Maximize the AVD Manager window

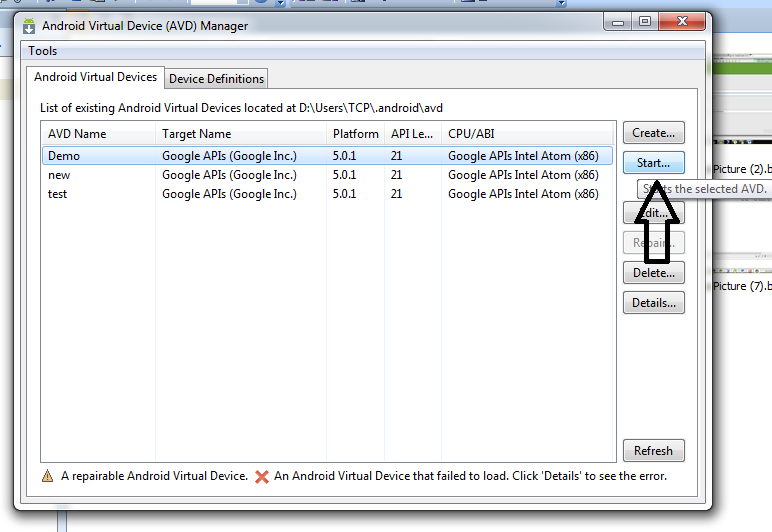pyautogui.click(x=645, y=21)
